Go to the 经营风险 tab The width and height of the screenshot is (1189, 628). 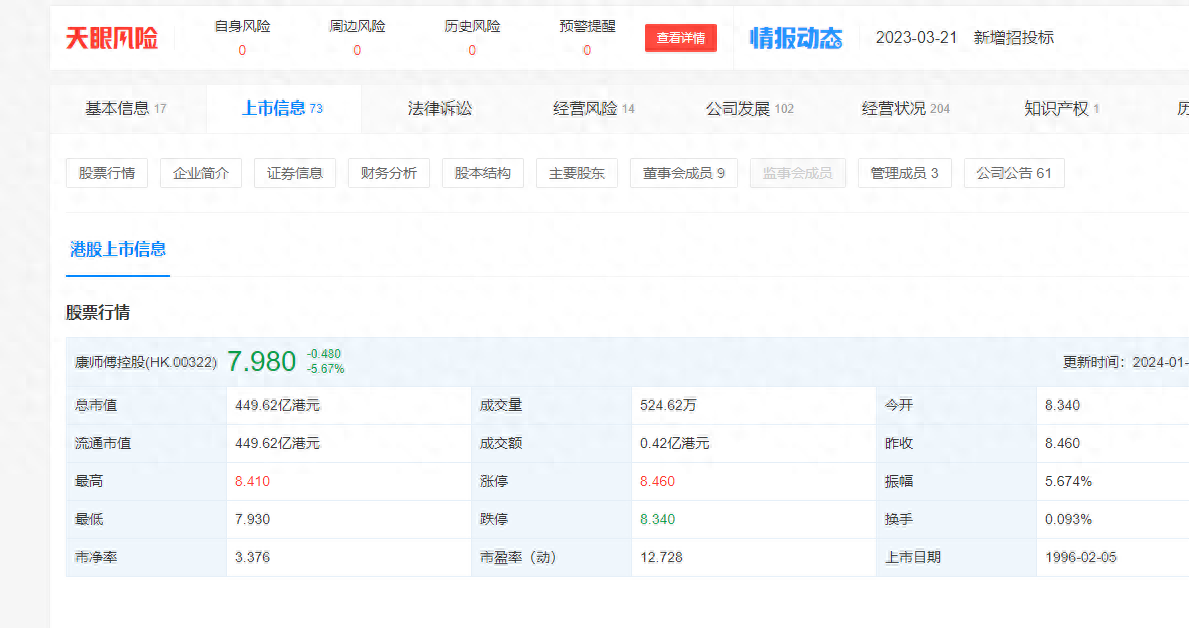click(593, 109)
